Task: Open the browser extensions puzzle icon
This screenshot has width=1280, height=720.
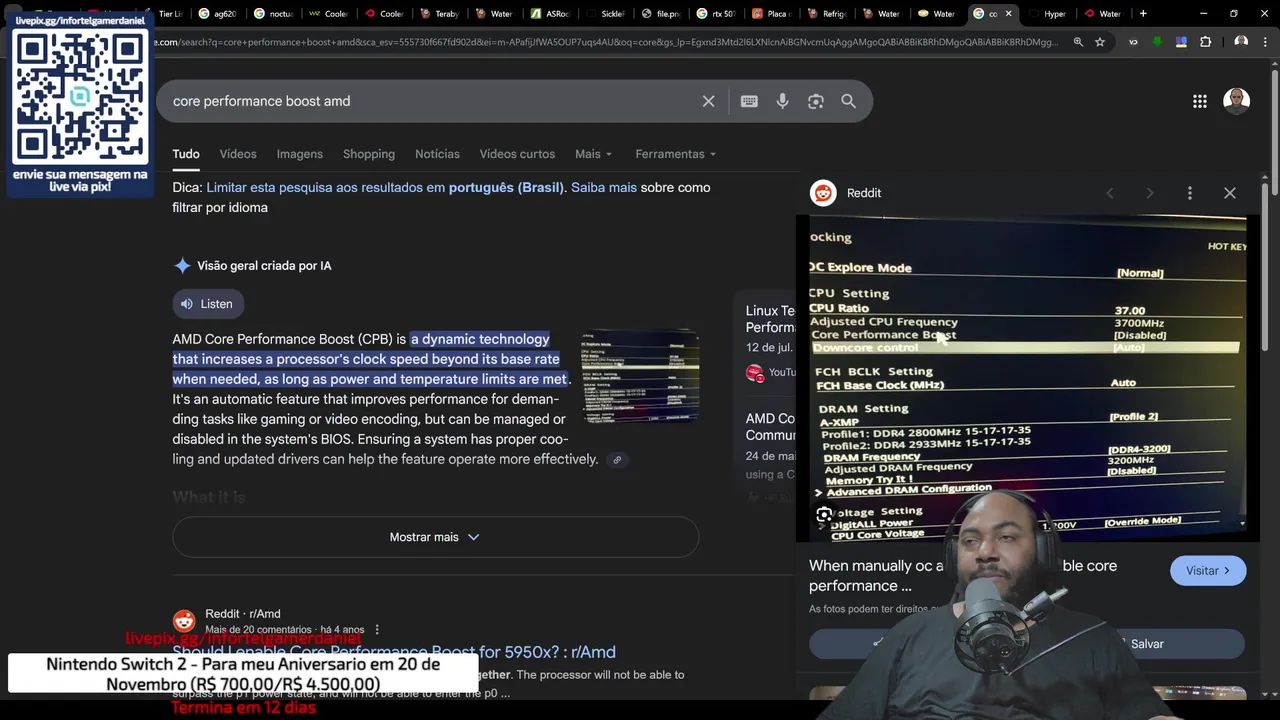Action: point(1205,42)
